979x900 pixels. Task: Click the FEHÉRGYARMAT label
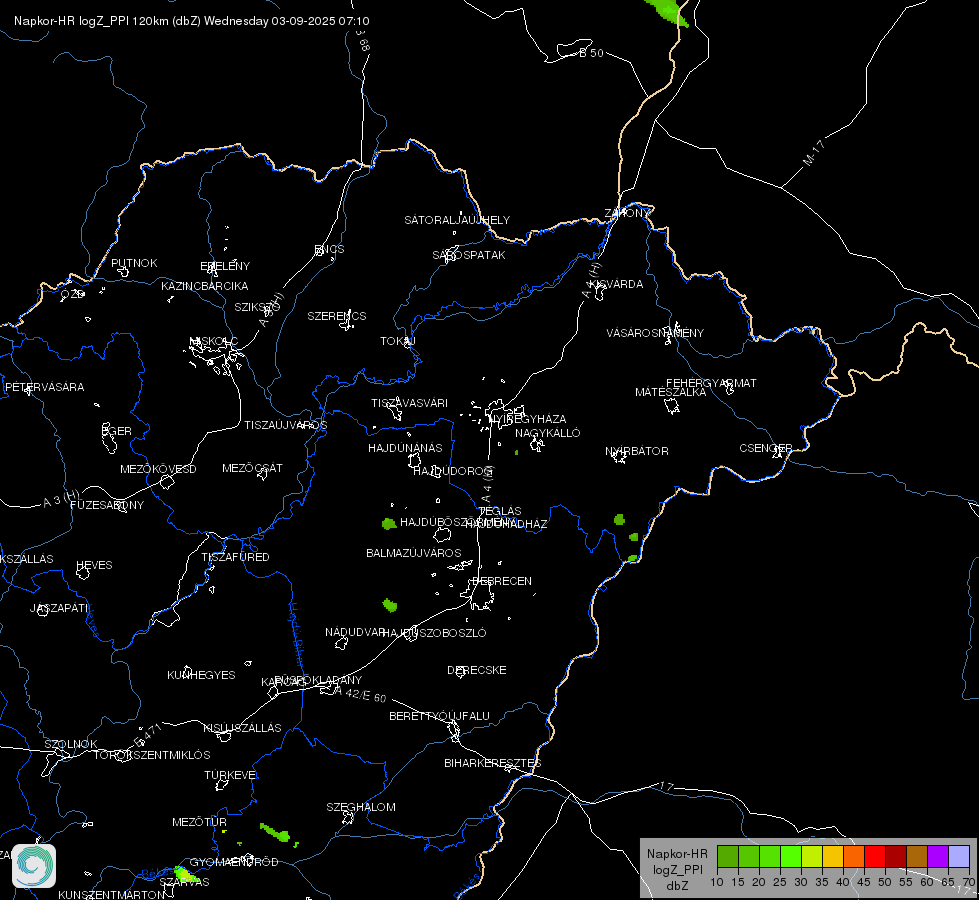click(711, 383)
